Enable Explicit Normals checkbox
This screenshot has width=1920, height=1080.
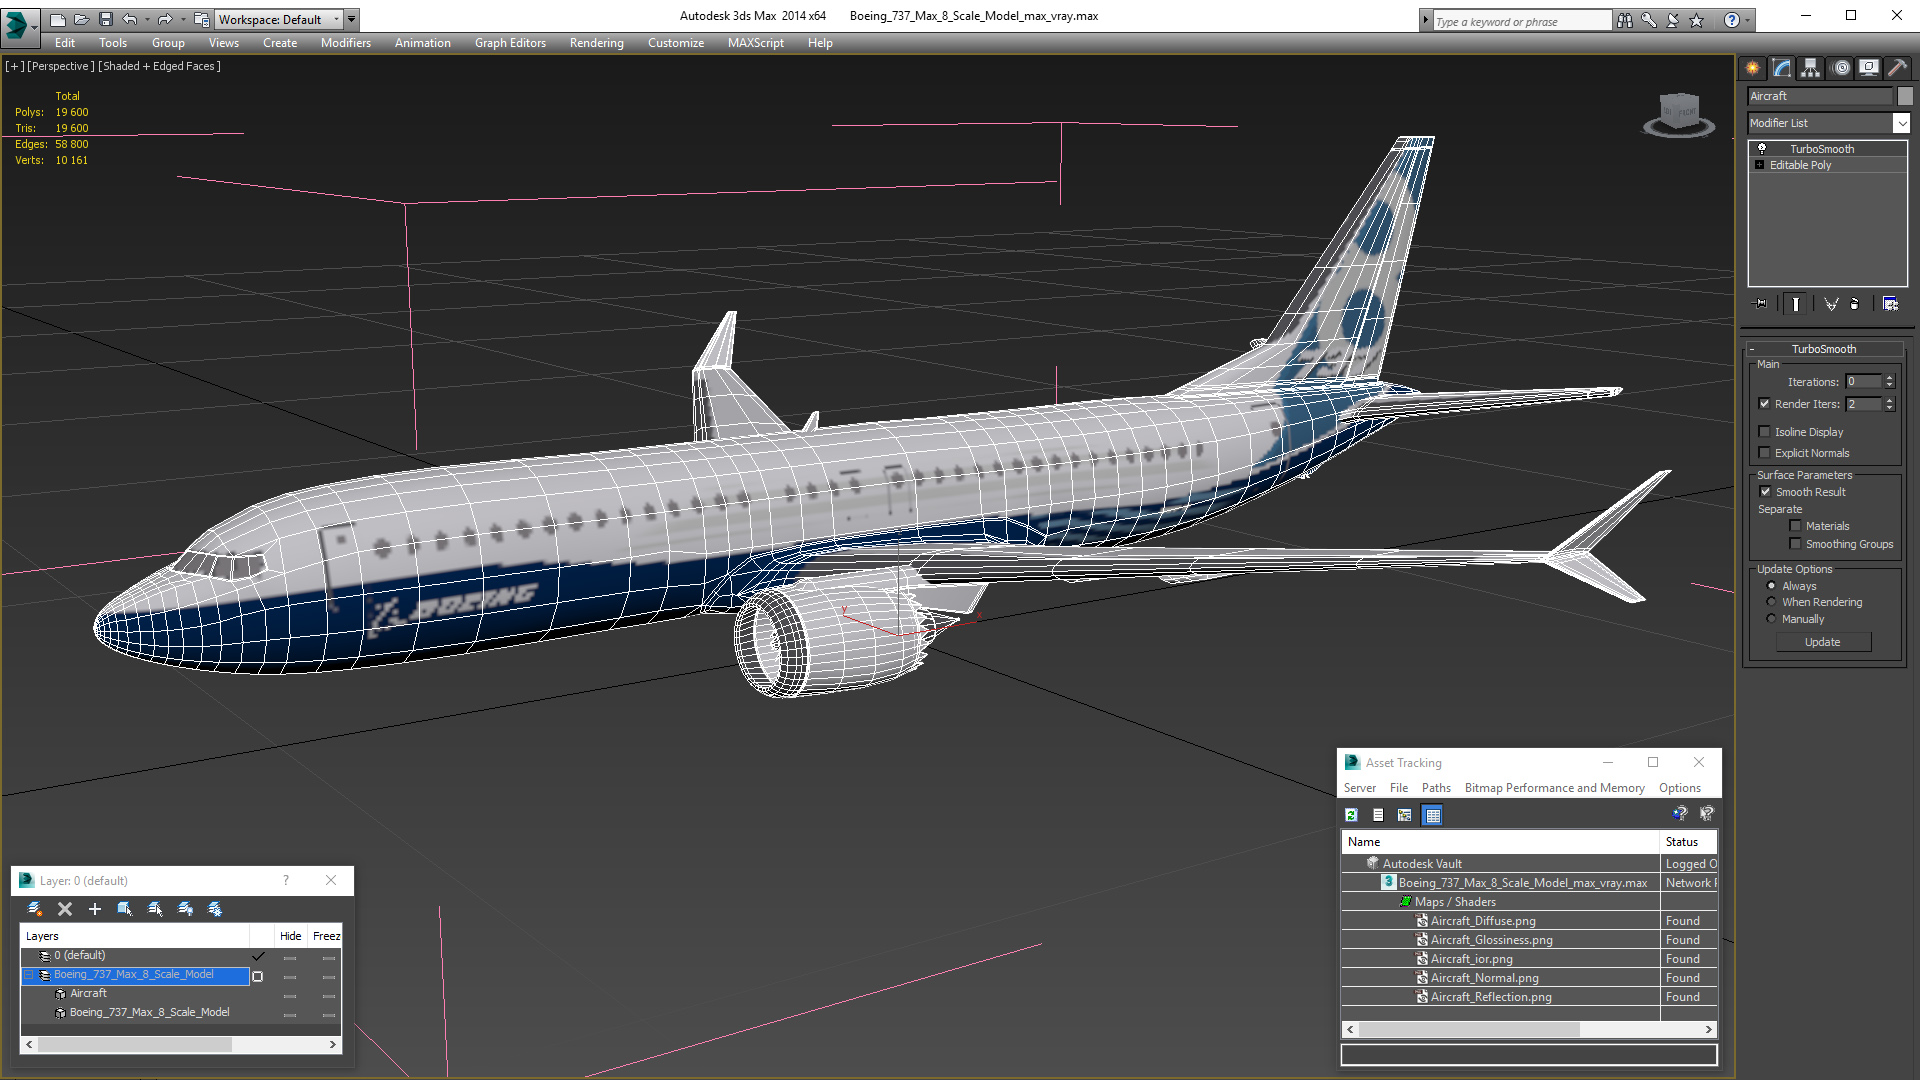pyautogui.click(x=1765, y=453)
